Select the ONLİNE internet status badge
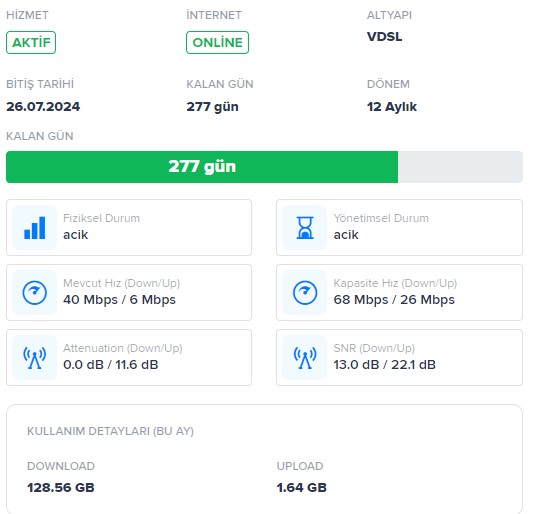 pos(217,43)
